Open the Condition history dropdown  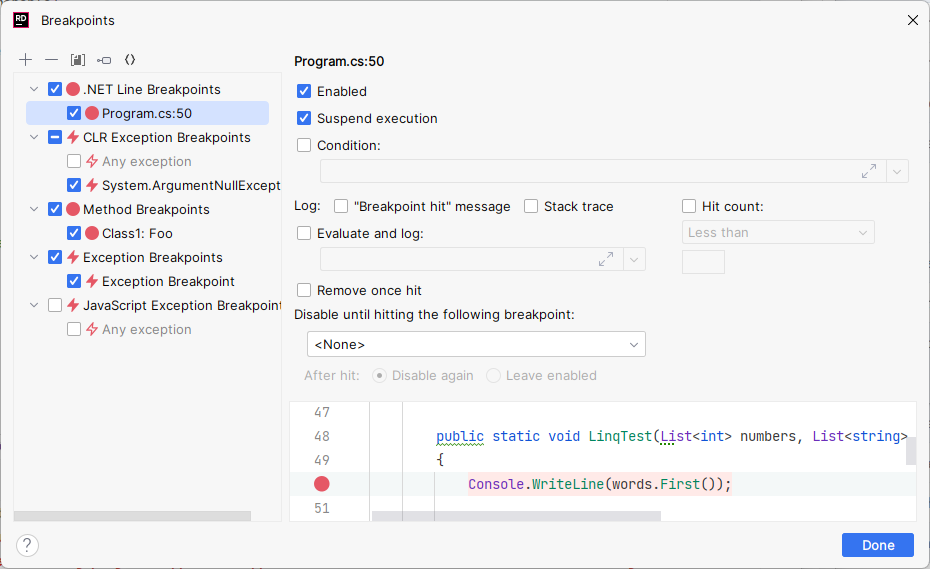pyautogui.click(x=897, y=171)
